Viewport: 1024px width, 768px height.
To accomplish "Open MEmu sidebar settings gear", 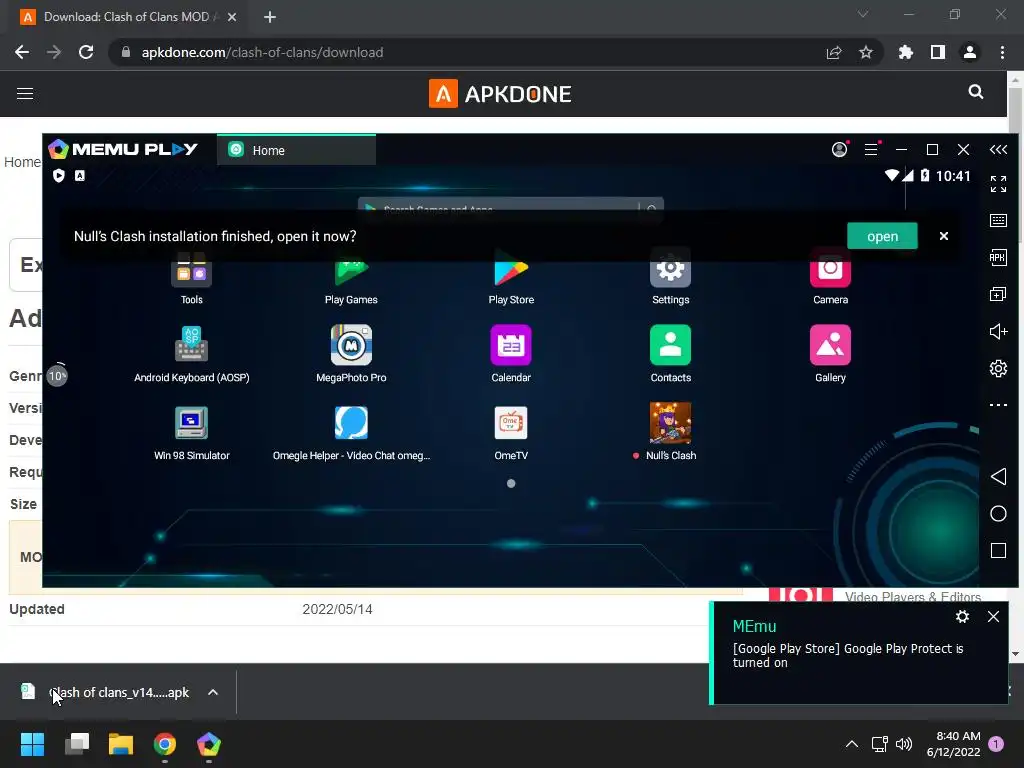I will pyautogui.click(x=998, y=368).
